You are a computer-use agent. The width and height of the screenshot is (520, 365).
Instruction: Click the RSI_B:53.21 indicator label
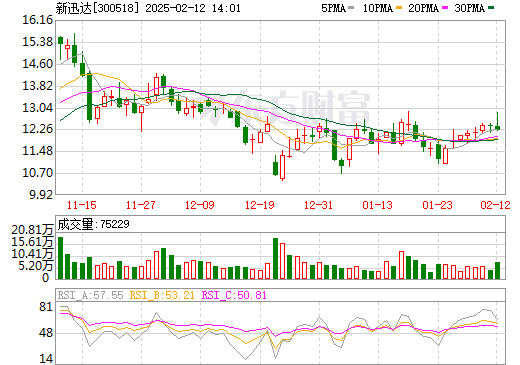coord(162,295)
